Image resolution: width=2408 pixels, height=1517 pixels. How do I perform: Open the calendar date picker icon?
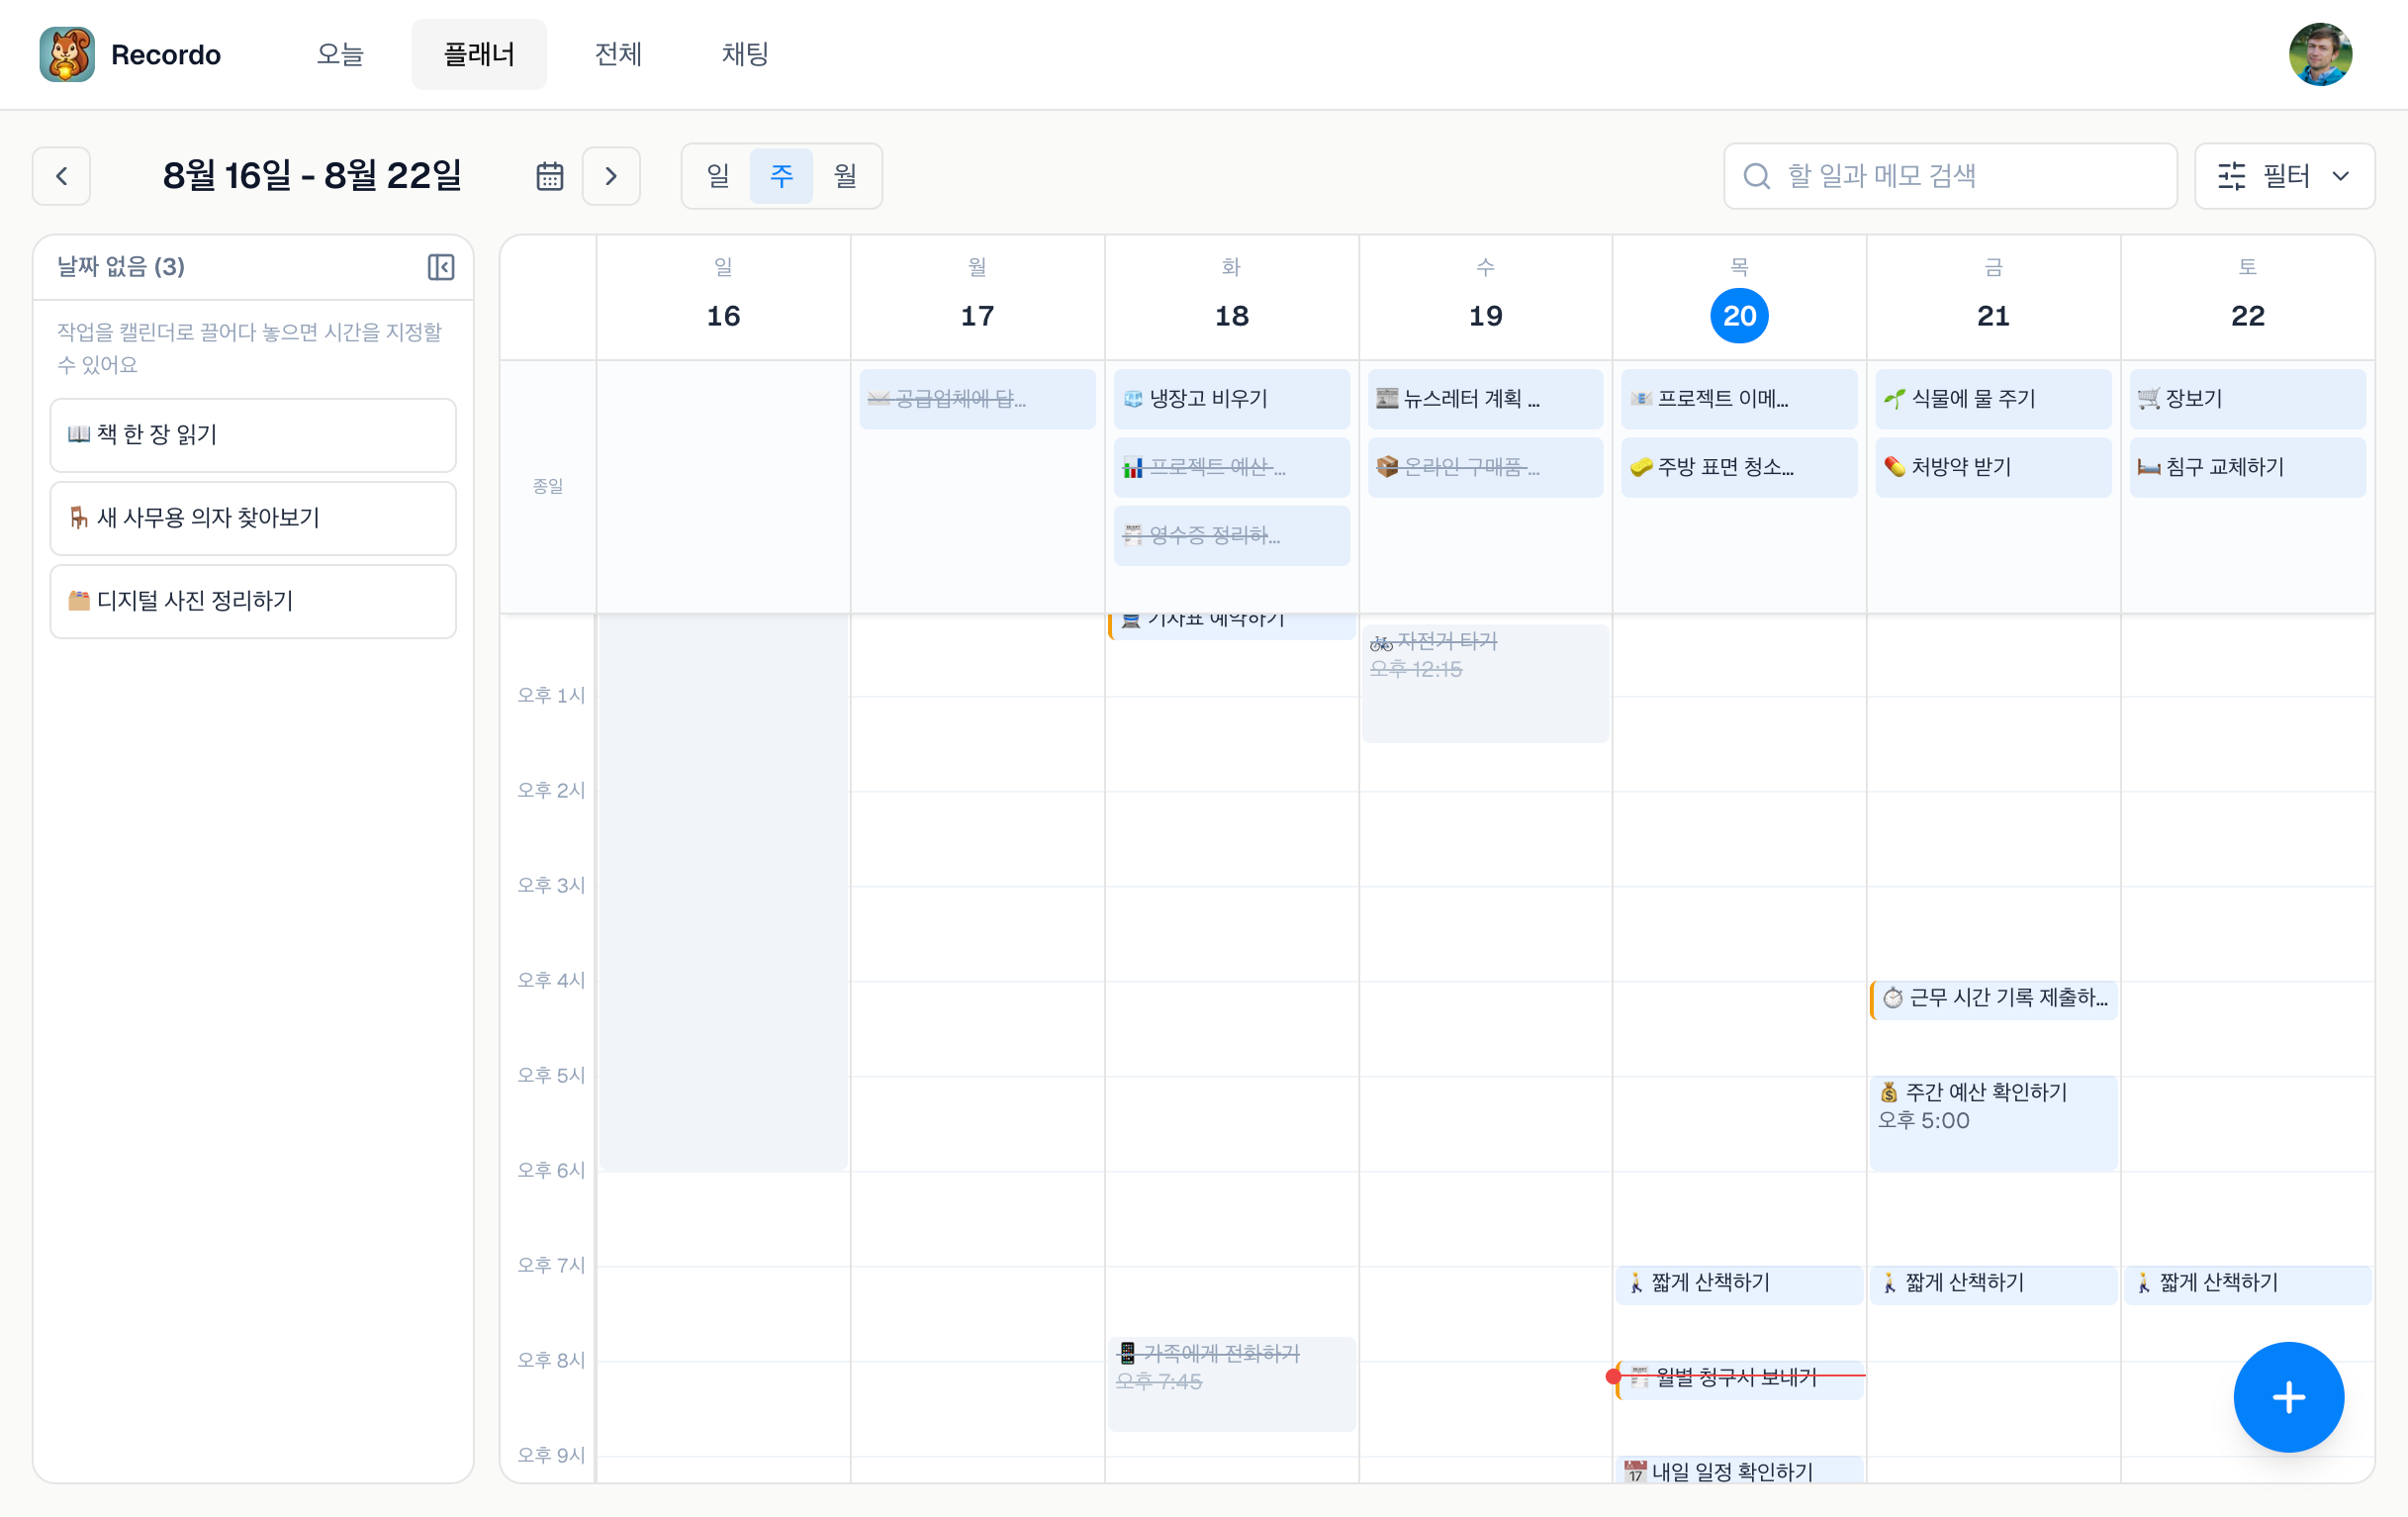coord(550,176)
